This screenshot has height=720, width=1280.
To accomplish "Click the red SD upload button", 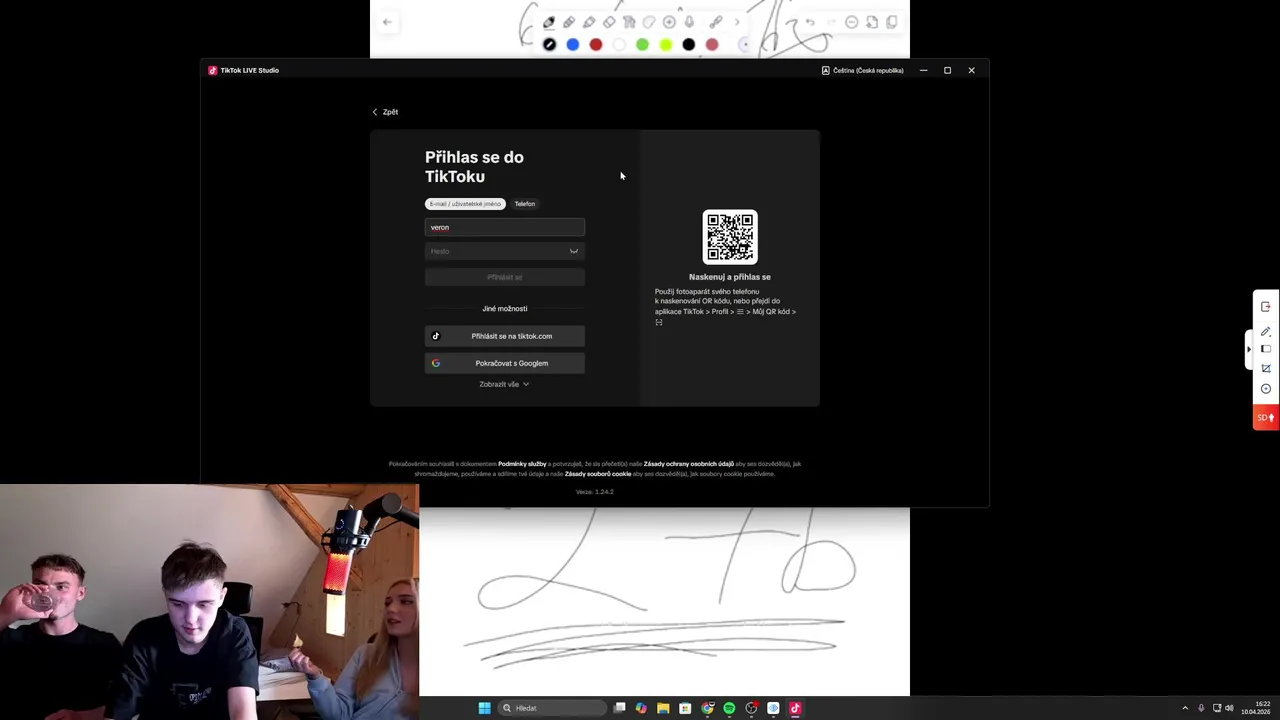I will [1266, 417].
